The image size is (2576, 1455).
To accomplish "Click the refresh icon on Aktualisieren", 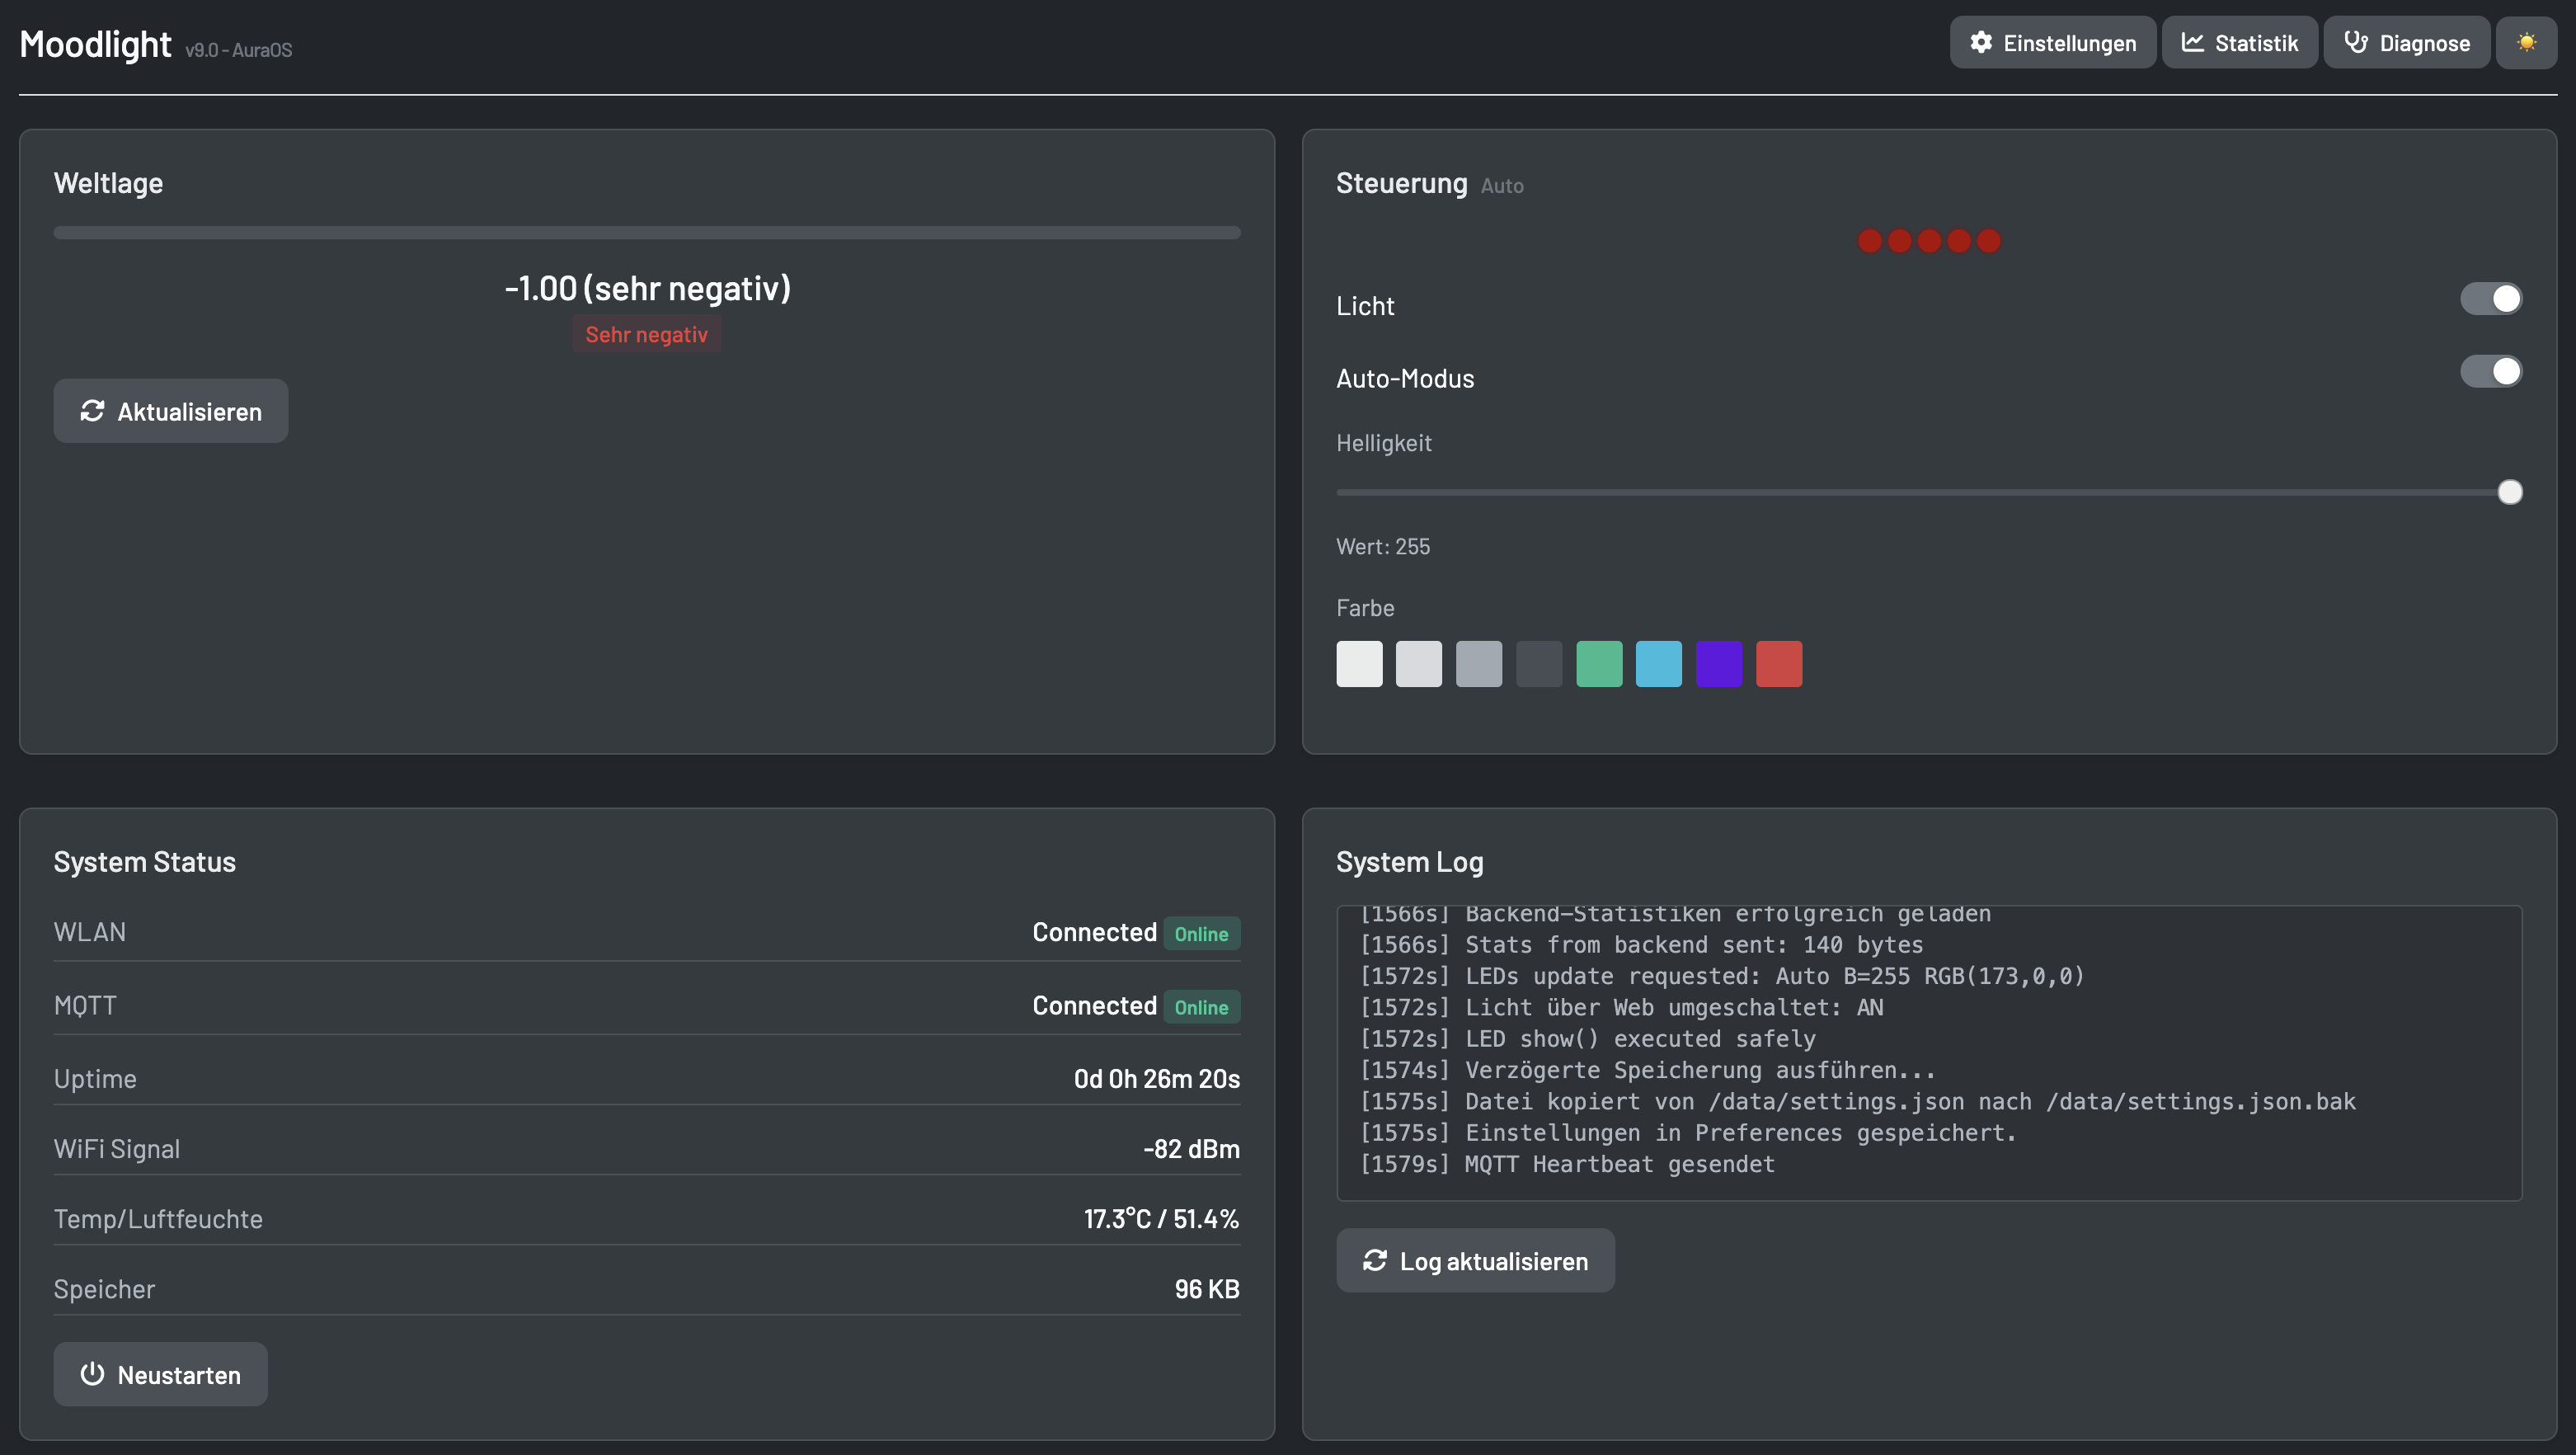I will (92, 410).
